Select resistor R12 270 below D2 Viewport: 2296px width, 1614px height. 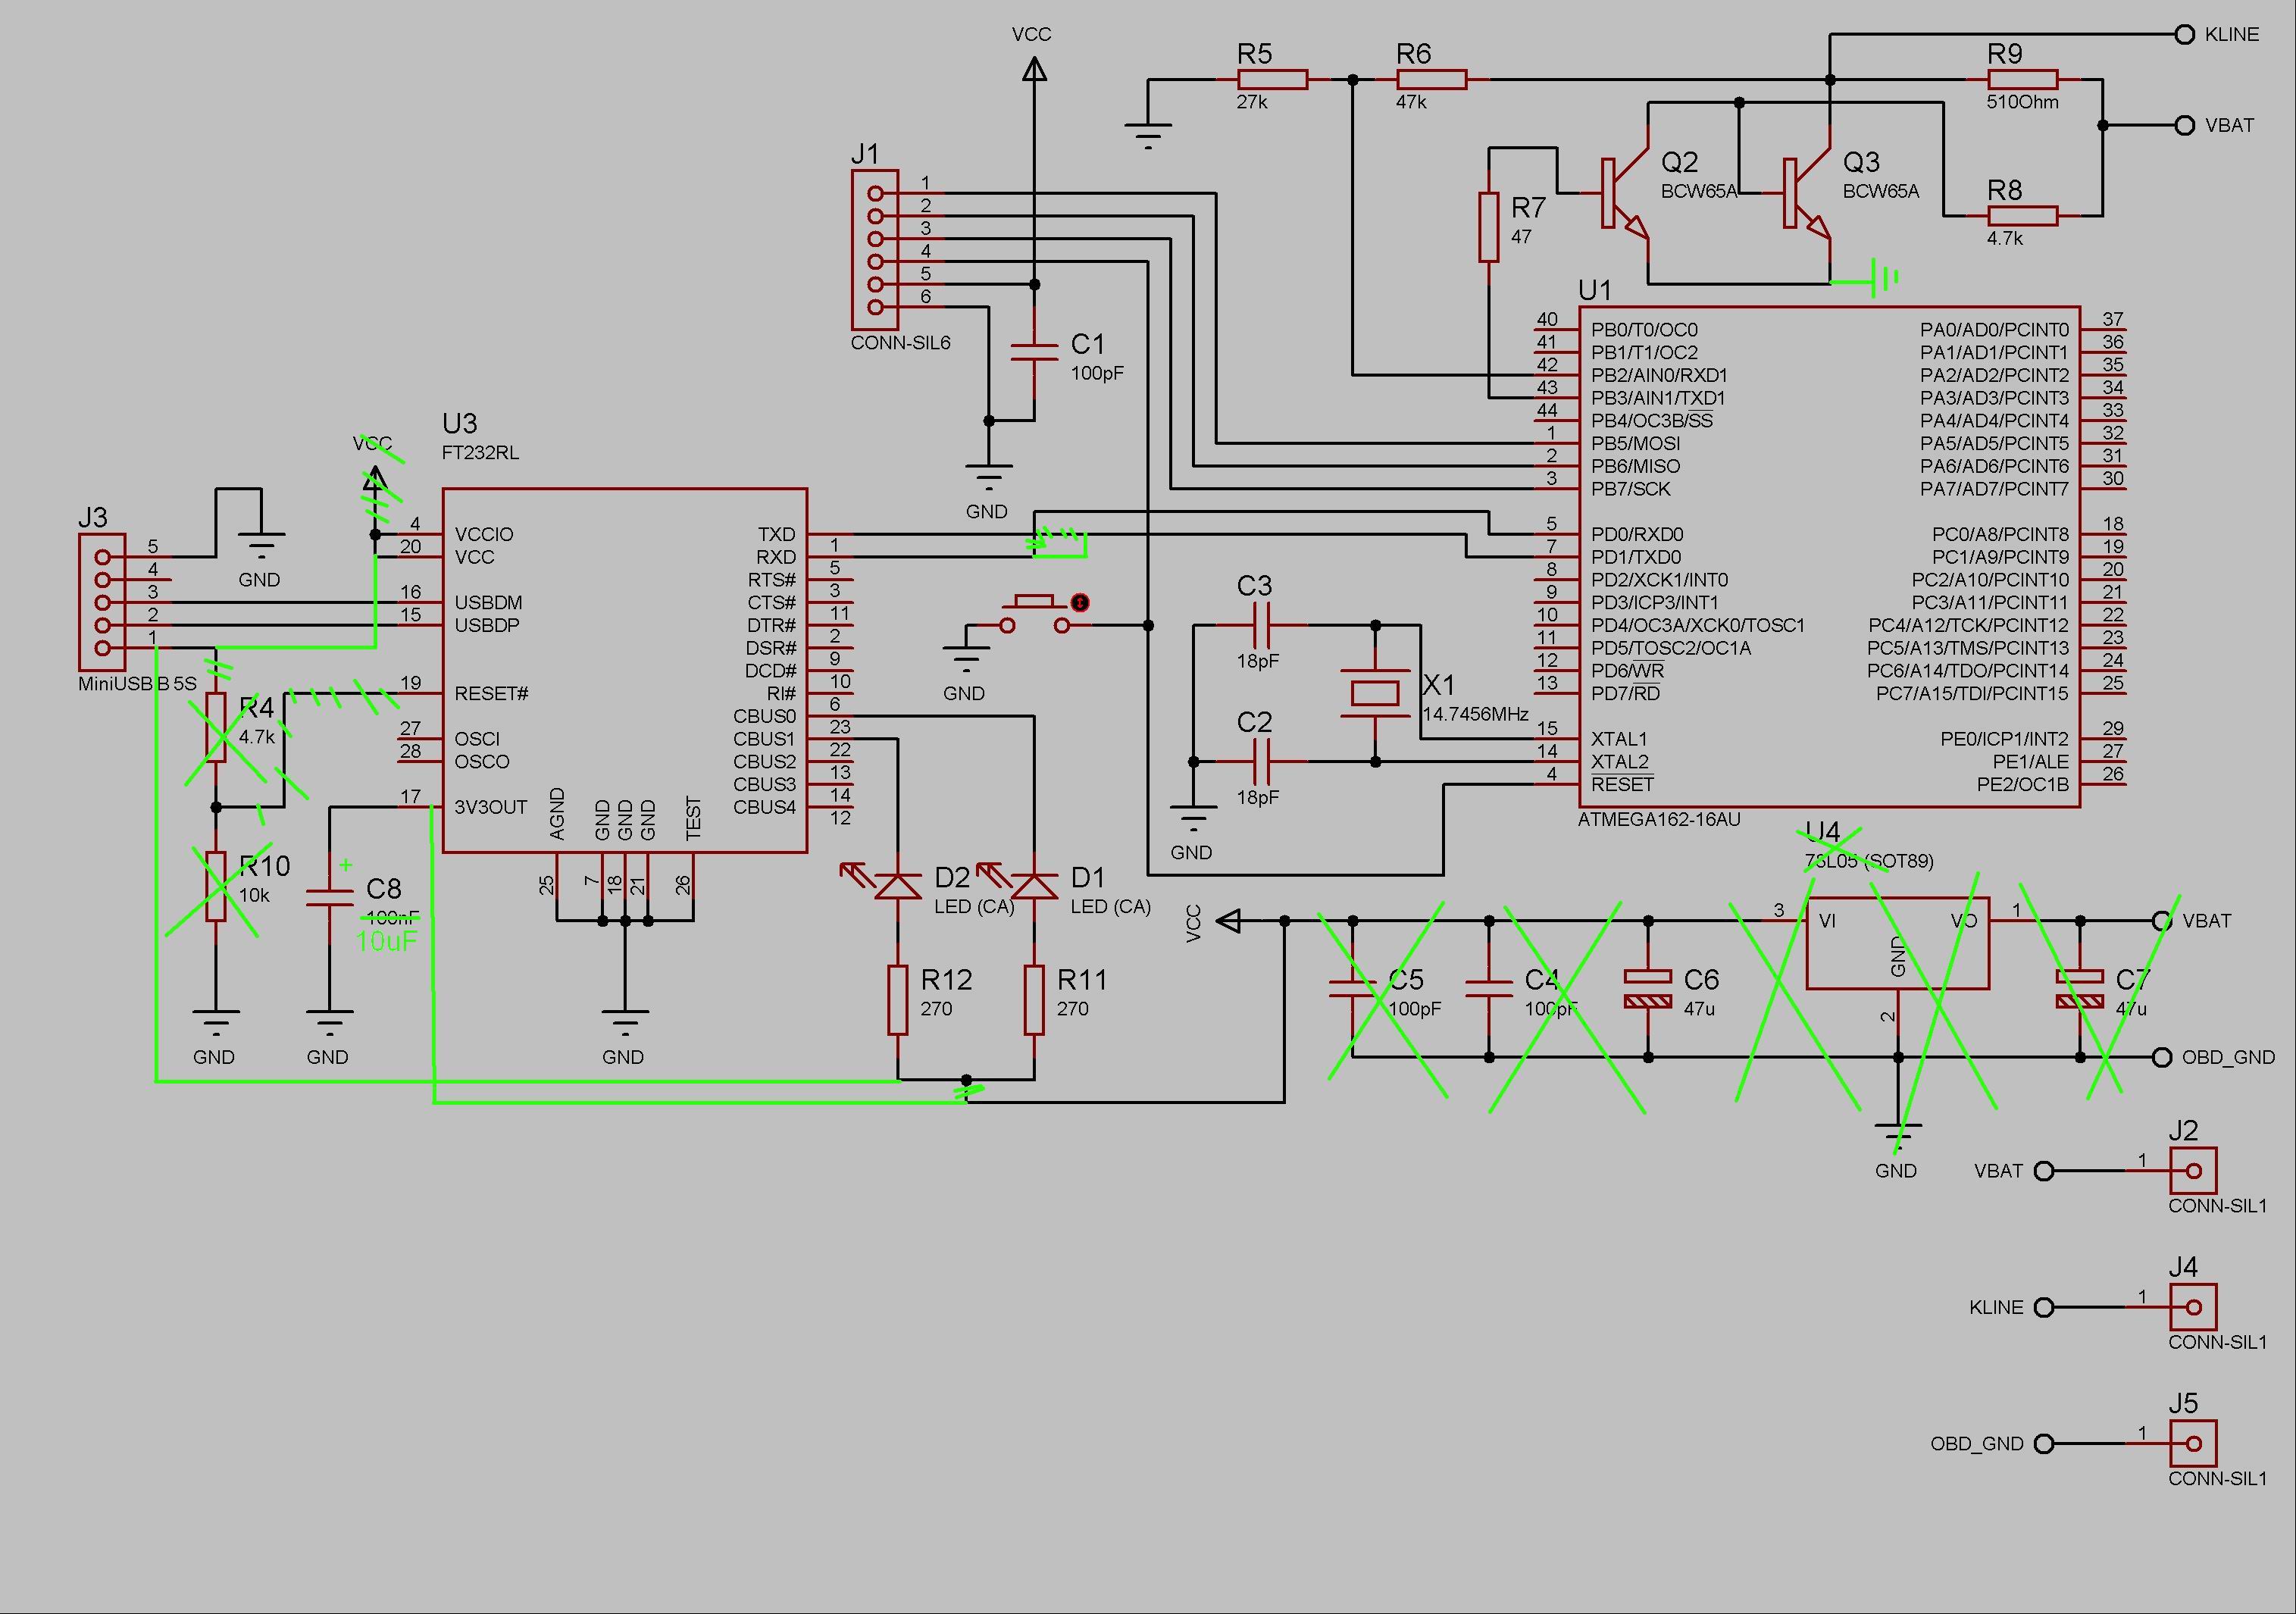coord(898,999)
